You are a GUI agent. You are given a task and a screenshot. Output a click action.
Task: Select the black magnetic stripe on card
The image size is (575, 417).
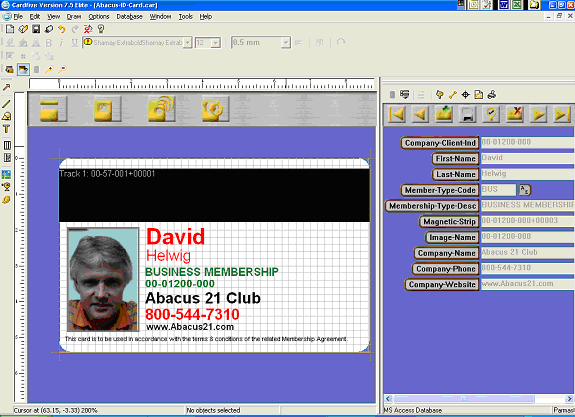214,195
